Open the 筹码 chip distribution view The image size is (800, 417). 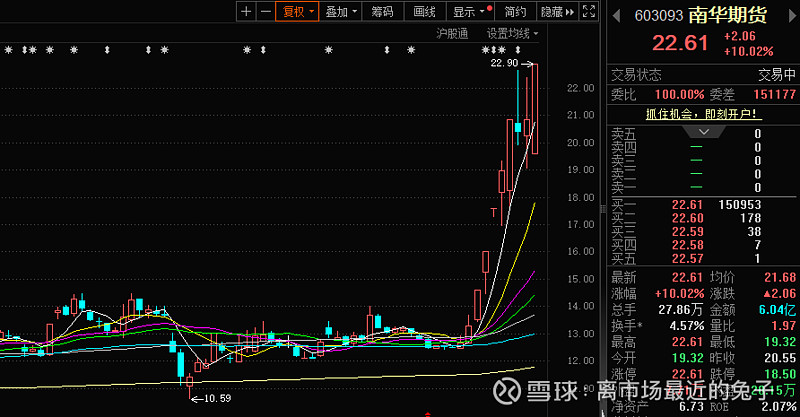(x=382, y=11)
